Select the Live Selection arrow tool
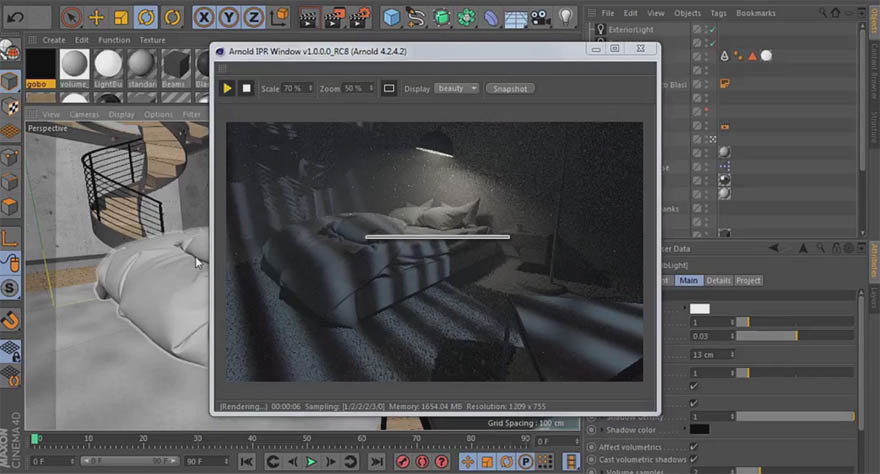880x474 pixels. click(x=71, y=17)
